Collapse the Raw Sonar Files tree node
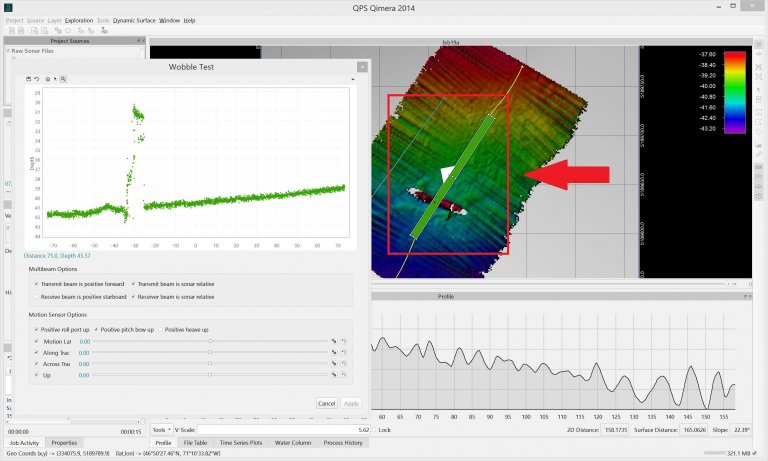Viewport: 768px width, 461px height. (7, 50)
